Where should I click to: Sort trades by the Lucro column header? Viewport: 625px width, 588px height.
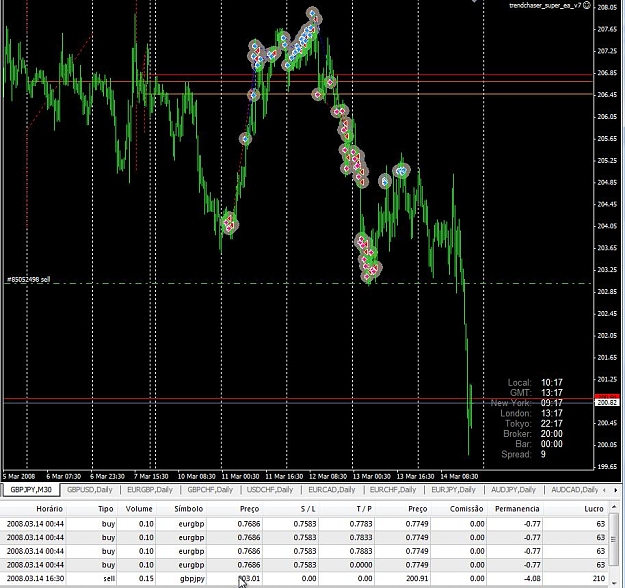coord(576,509)
